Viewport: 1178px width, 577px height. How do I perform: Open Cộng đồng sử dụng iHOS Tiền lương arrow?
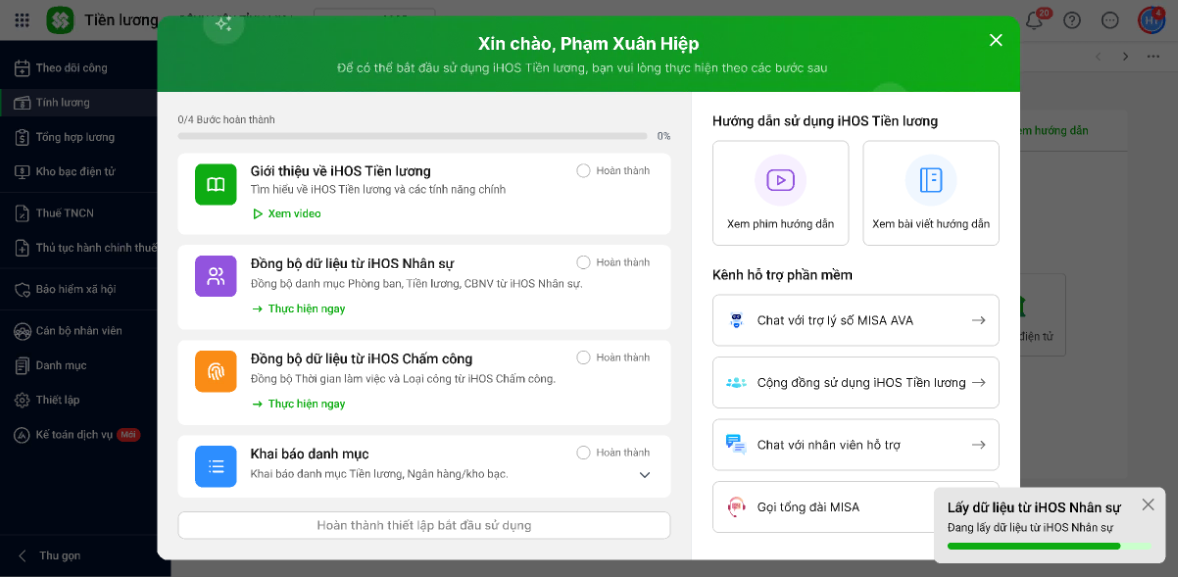(978, 383)
